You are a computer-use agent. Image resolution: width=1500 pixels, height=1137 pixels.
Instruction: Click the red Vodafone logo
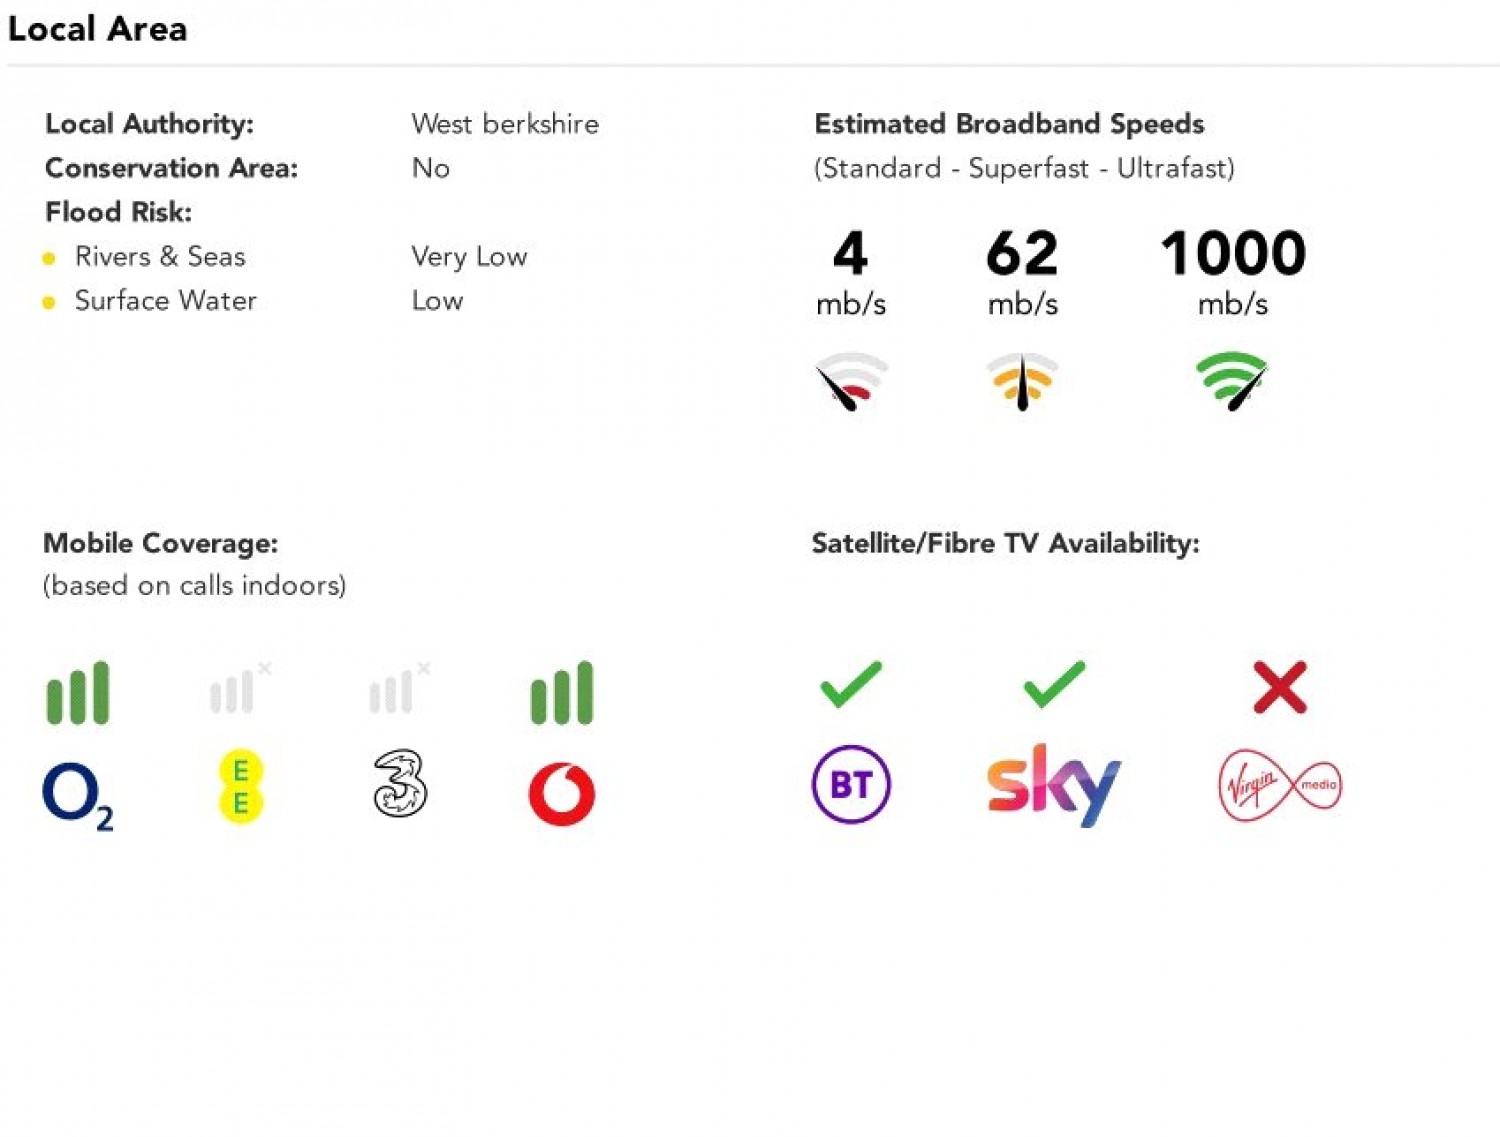click(562, 794)
